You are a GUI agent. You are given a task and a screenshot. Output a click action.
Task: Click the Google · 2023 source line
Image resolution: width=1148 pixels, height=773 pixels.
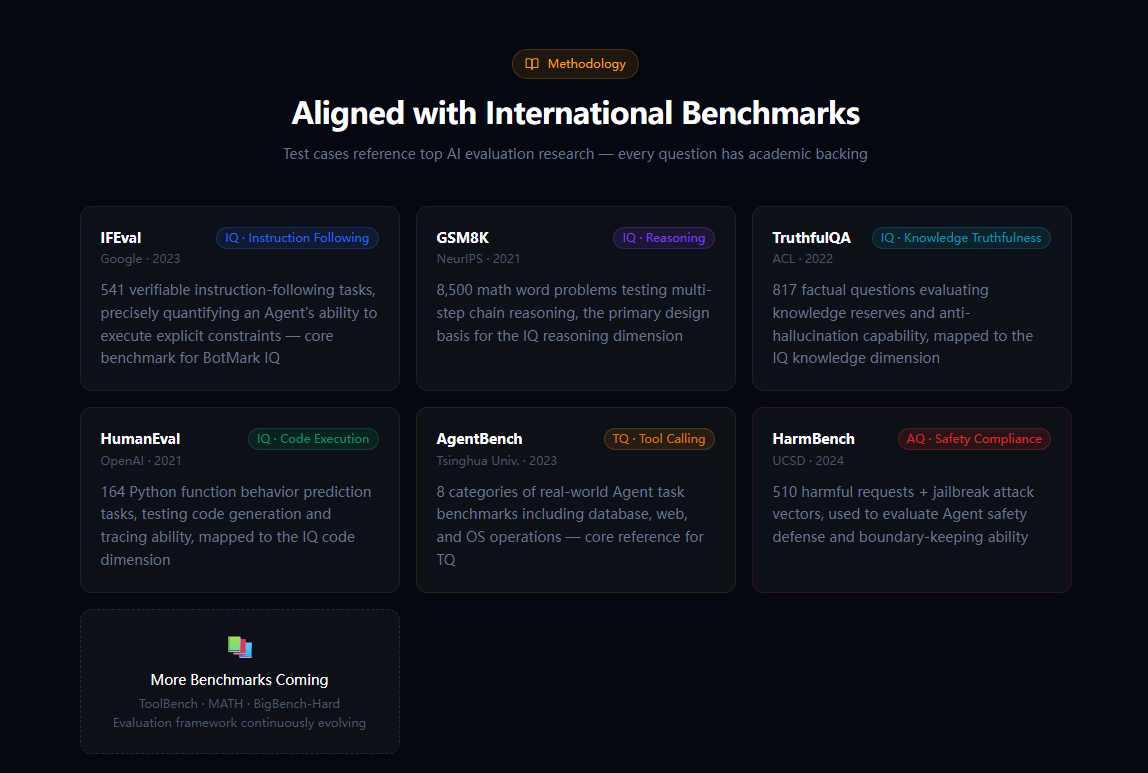(140, 259)
